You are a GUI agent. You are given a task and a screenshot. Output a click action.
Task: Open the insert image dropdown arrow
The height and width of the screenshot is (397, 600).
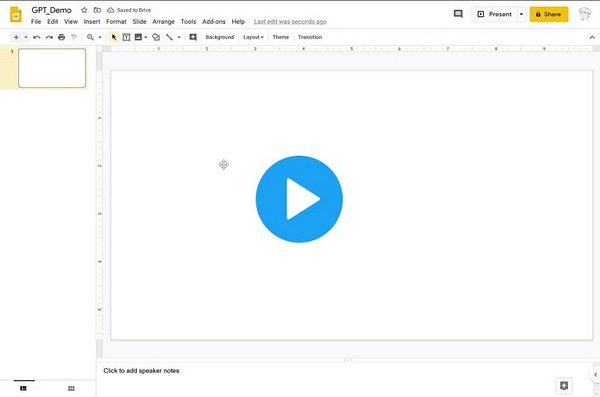pos(145,37)
